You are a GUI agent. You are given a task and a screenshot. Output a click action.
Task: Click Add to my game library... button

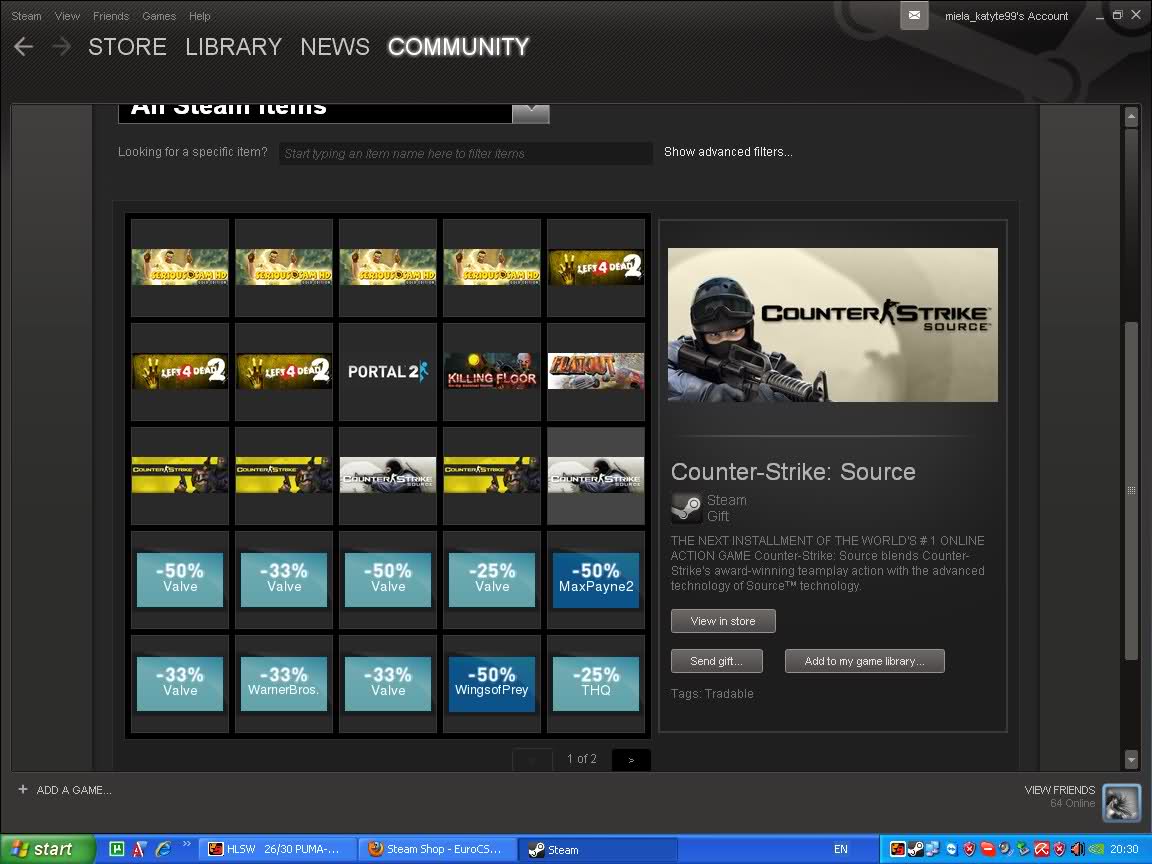click(864, 660)
